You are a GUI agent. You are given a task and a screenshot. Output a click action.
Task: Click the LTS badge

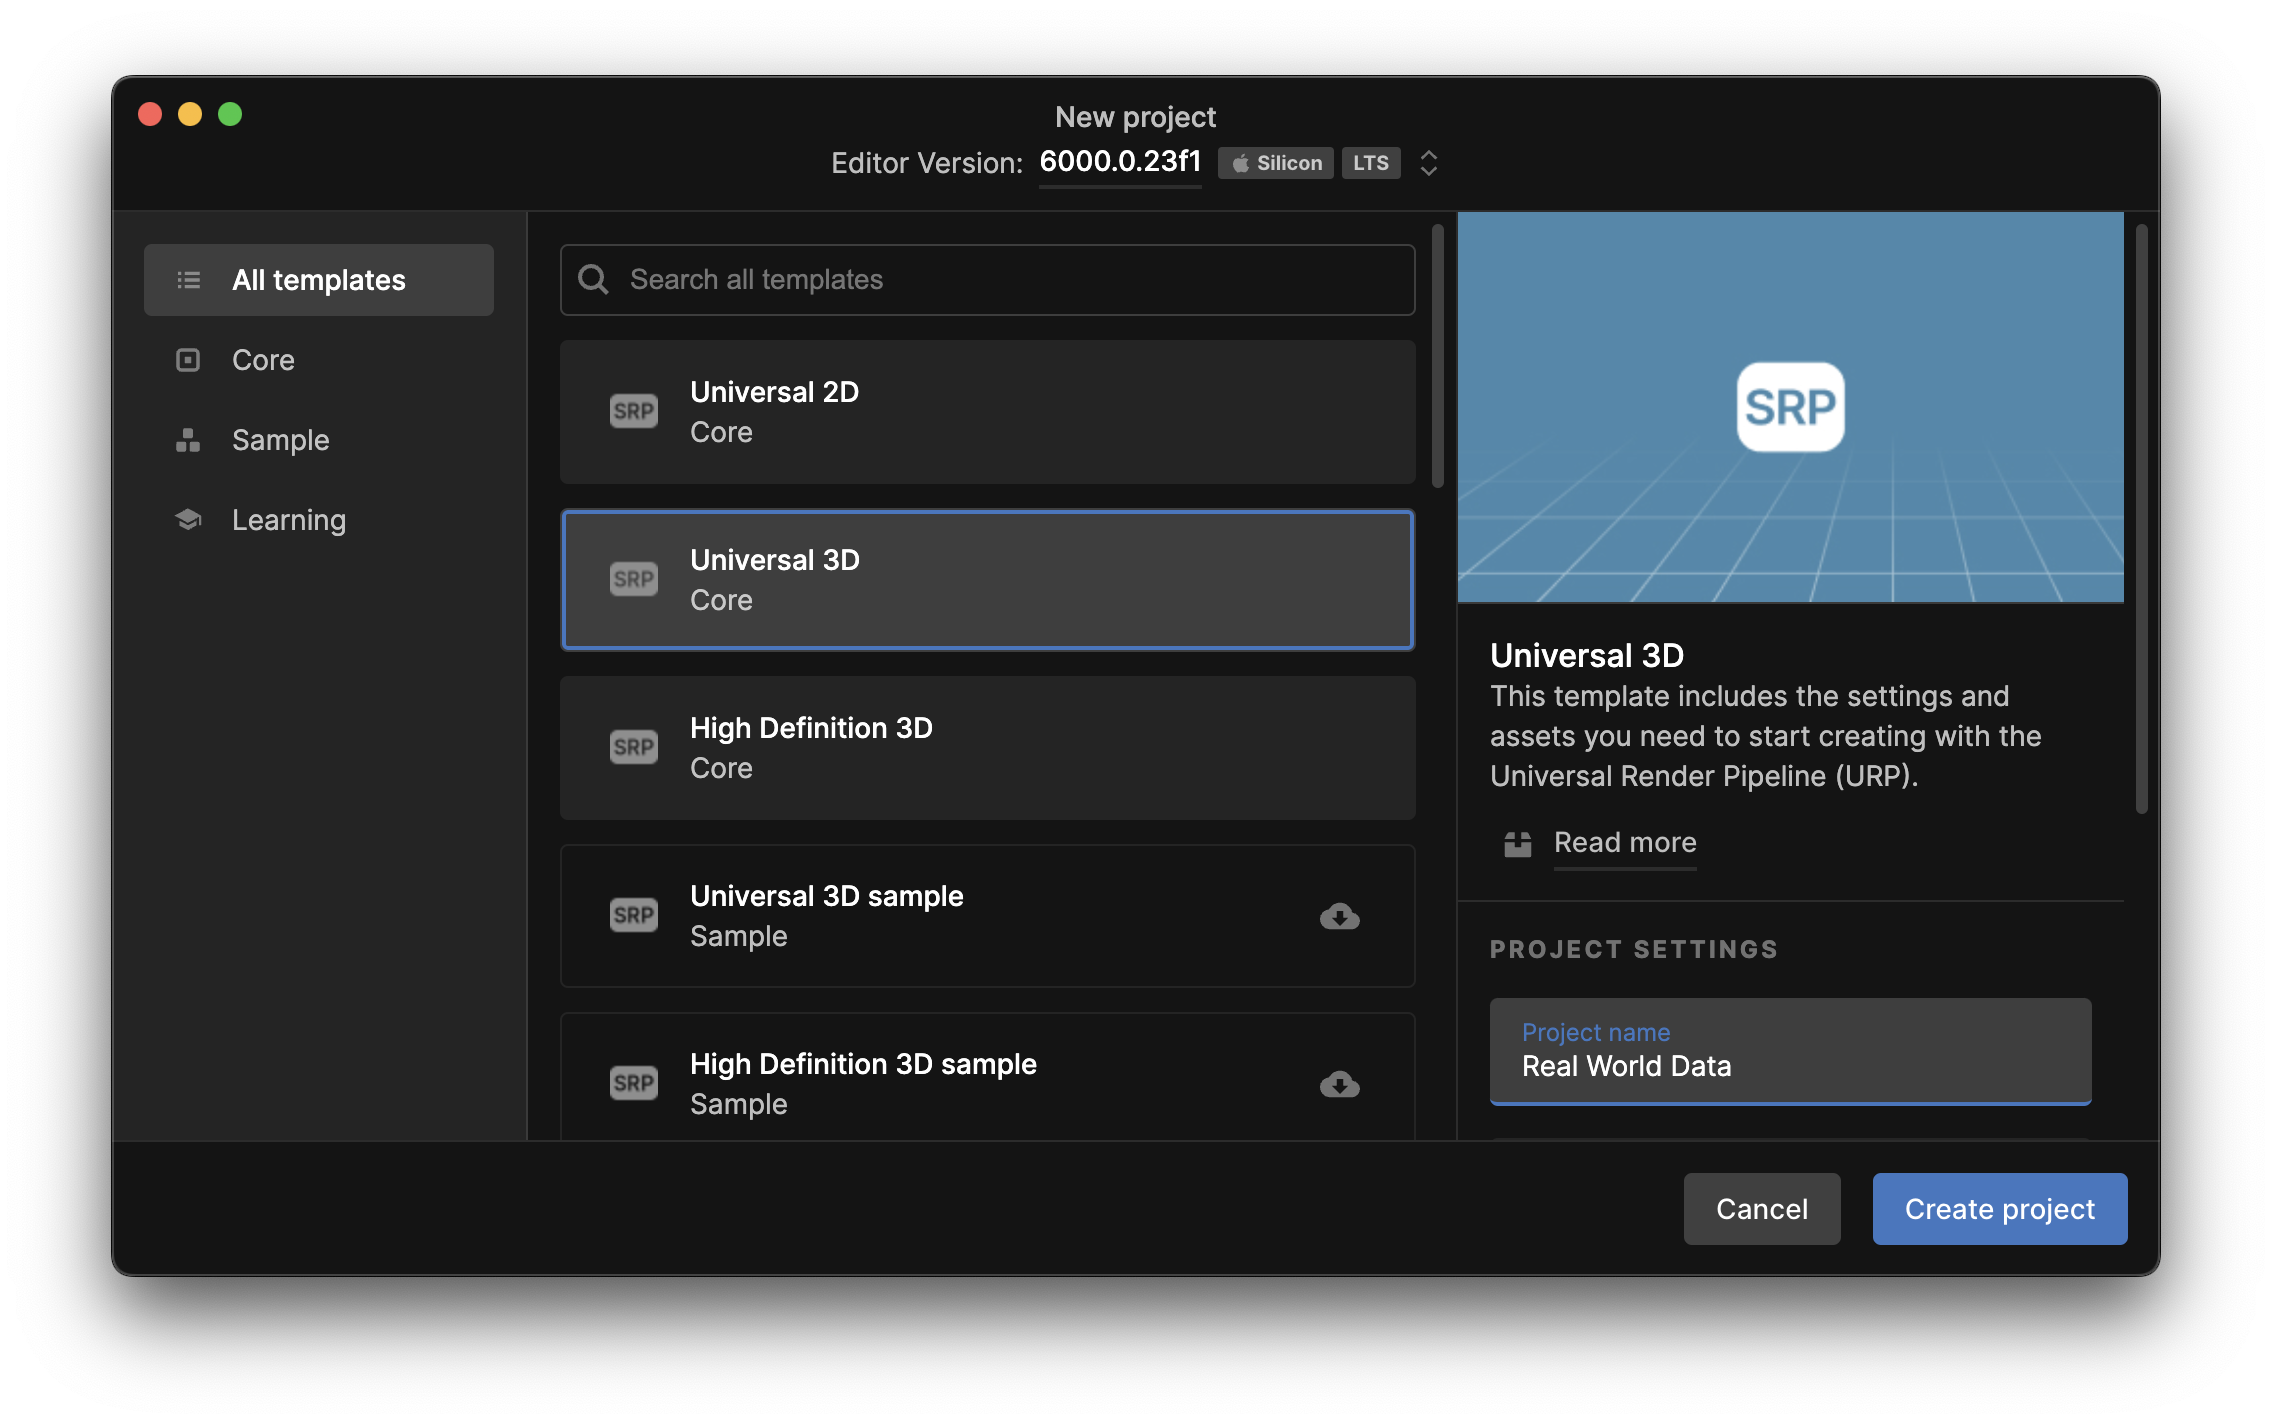[x=1370, y=163]
